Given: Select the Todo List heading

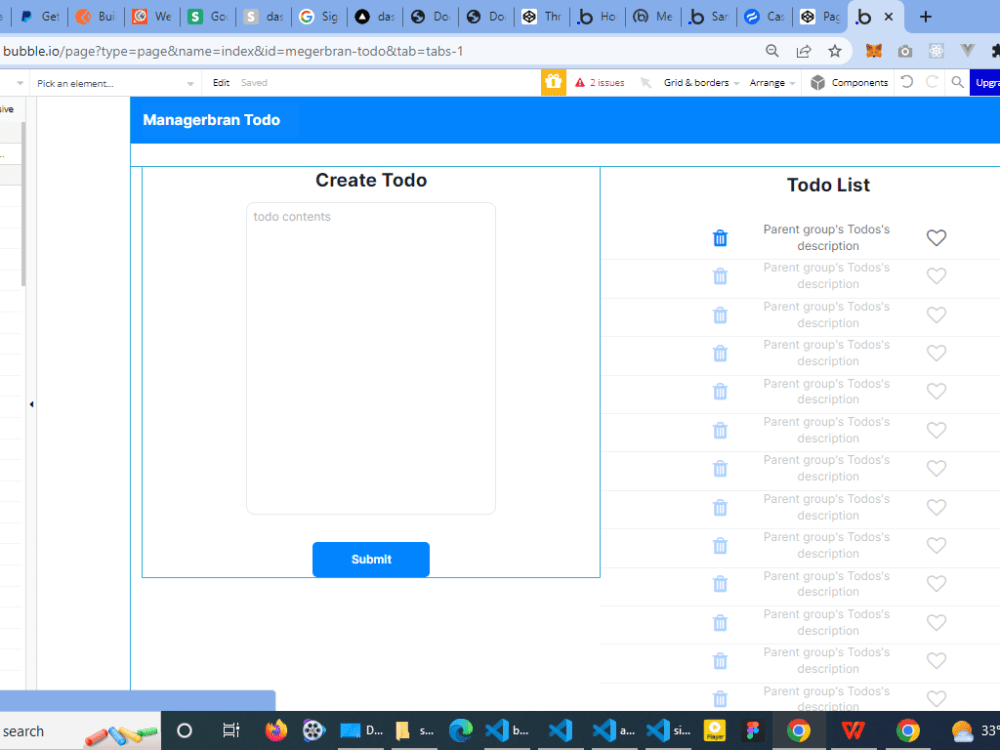Looking at the screenshot, I should [828, 185].
